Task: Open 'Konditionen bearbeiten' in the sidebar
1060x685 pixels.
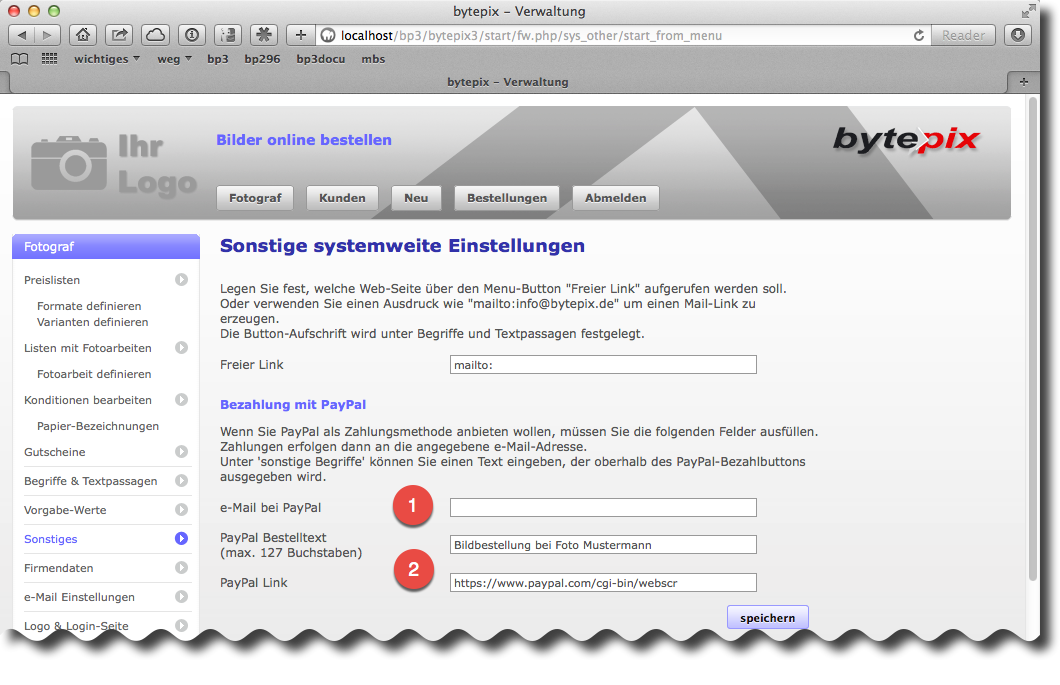Action: click(x=88, y=400)
